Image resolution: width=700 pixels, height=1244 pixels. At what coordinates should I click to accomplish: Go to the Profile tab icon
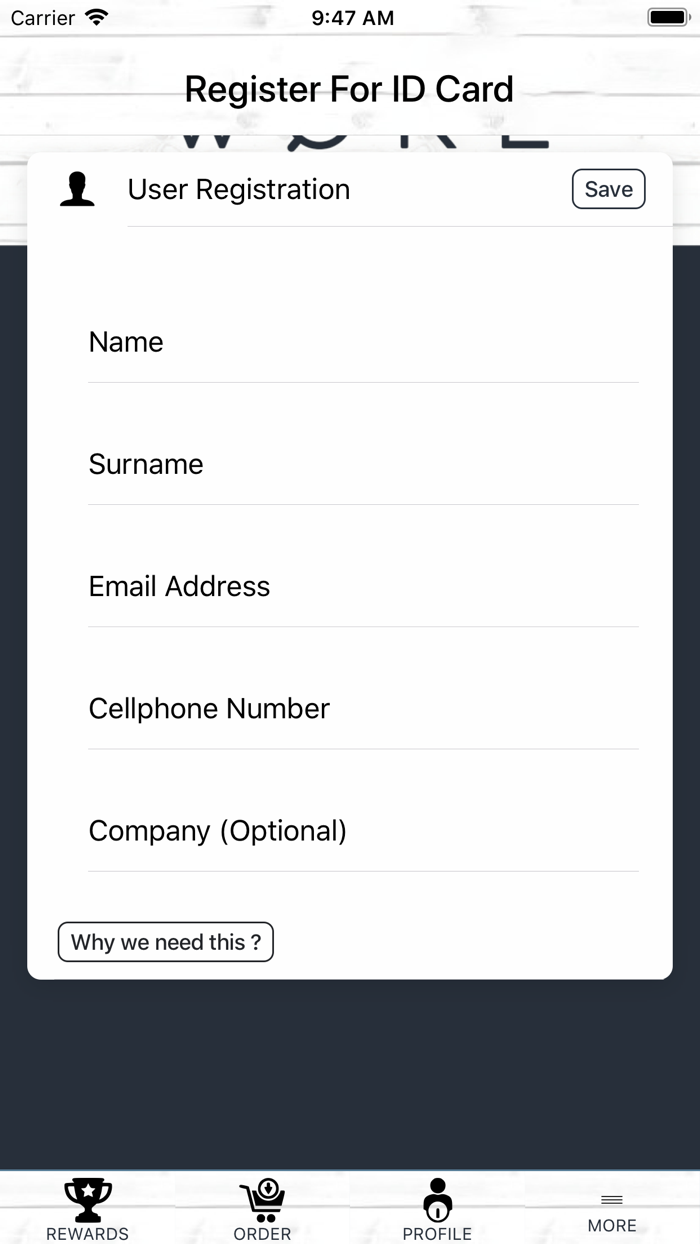(437, 1198)
